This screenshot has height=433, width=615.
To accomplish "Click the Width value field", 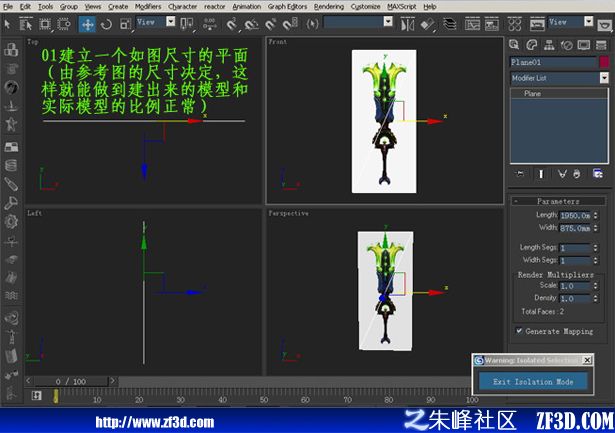I will [x=575, y=228].
